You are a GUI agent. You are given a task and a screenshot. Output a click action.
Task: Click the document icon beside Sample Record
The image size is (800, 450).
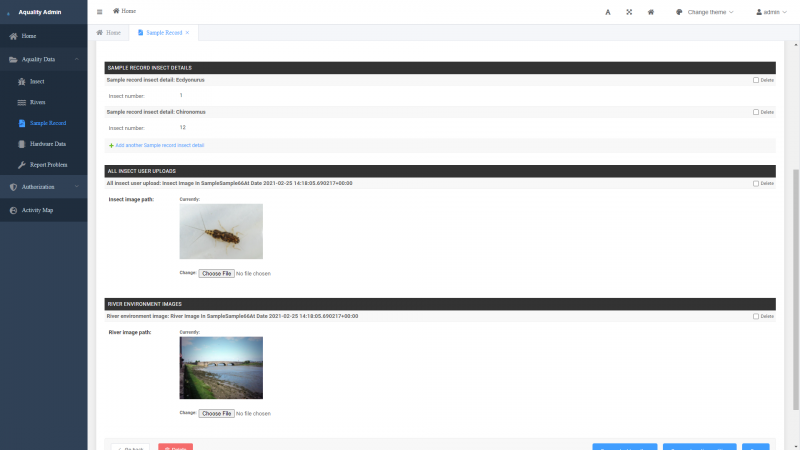point(21,123)
